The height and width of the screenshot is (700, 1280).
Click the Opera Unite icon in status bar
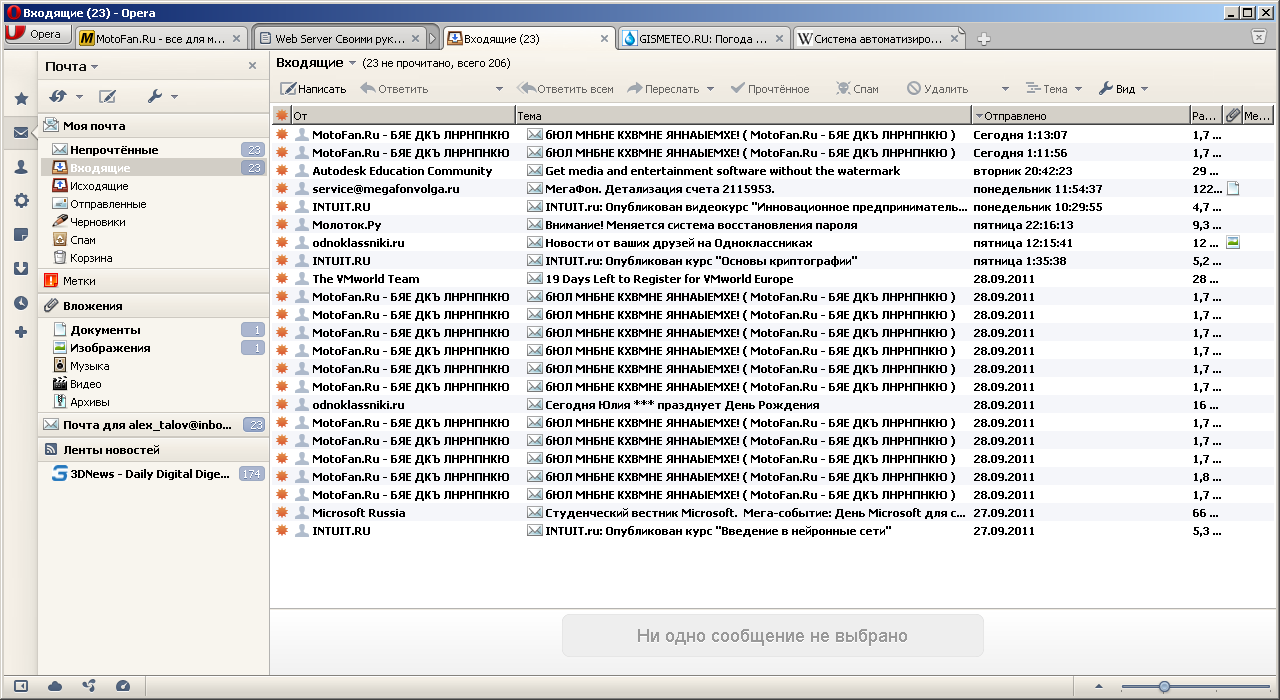[89, 686]
